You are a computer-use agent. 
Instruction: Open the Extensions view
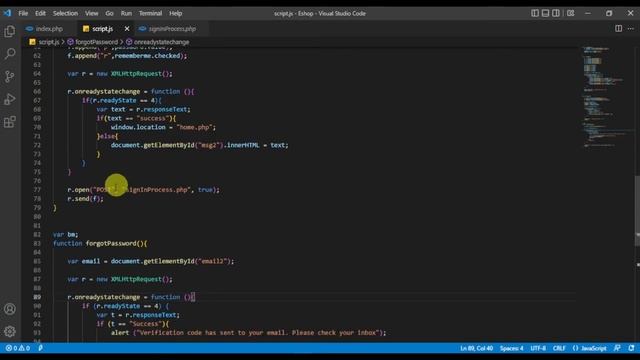click(10, 122)
